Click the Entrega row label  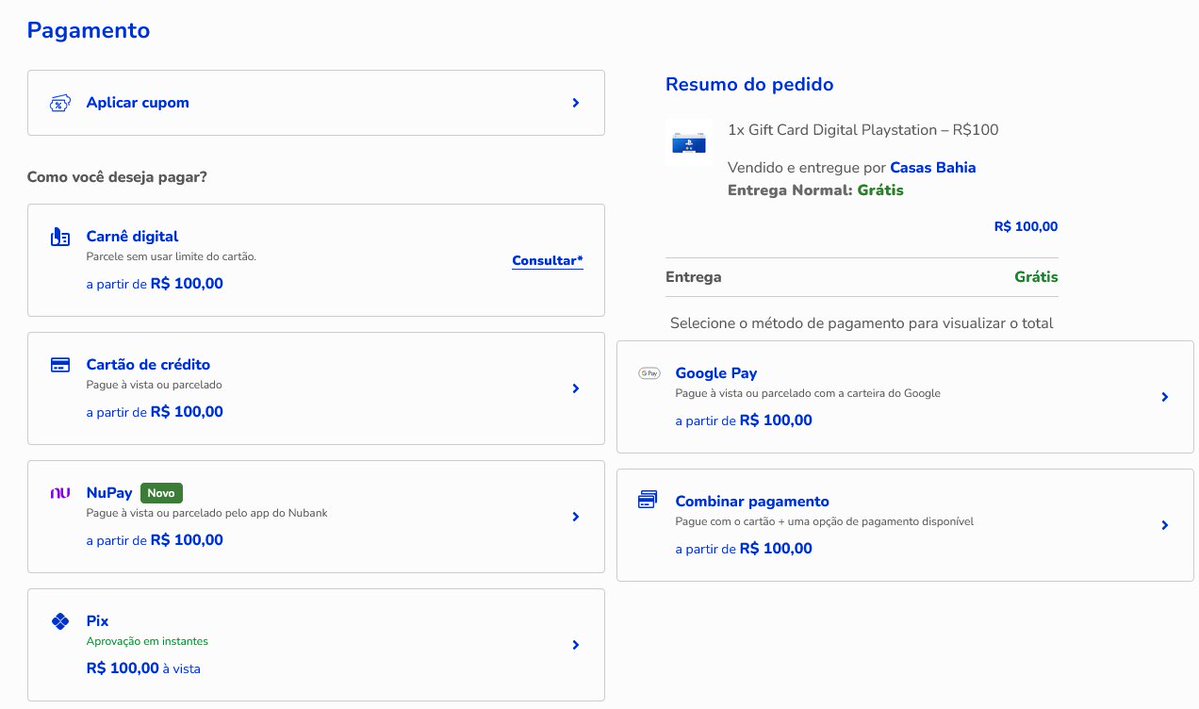point(694,277)
